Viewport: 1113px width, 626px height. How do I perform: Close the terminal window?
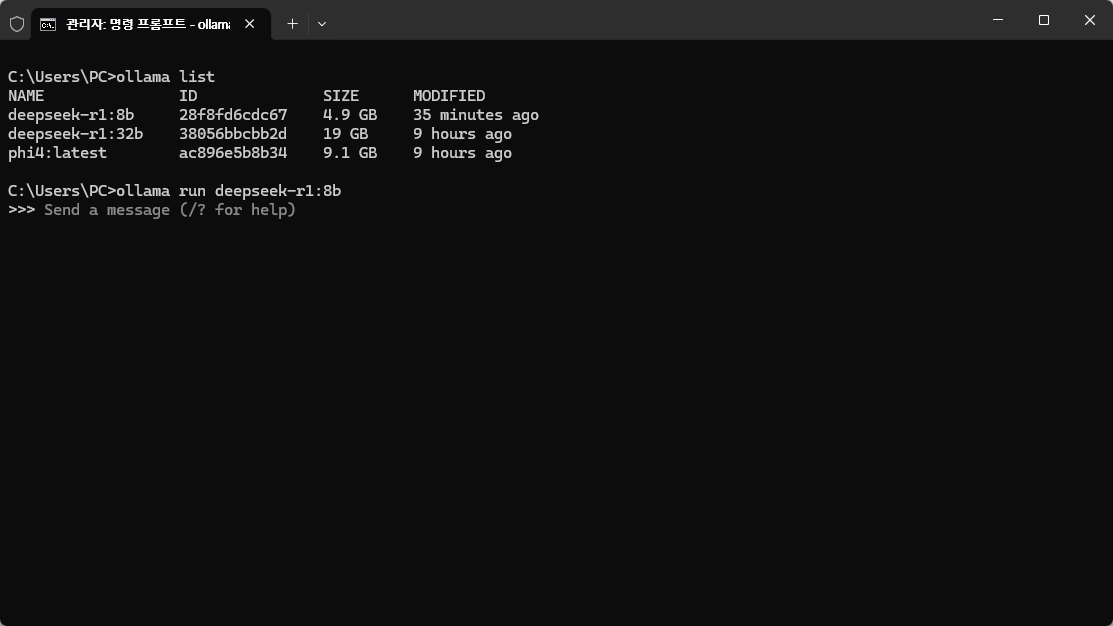[x=1090, y=20]
